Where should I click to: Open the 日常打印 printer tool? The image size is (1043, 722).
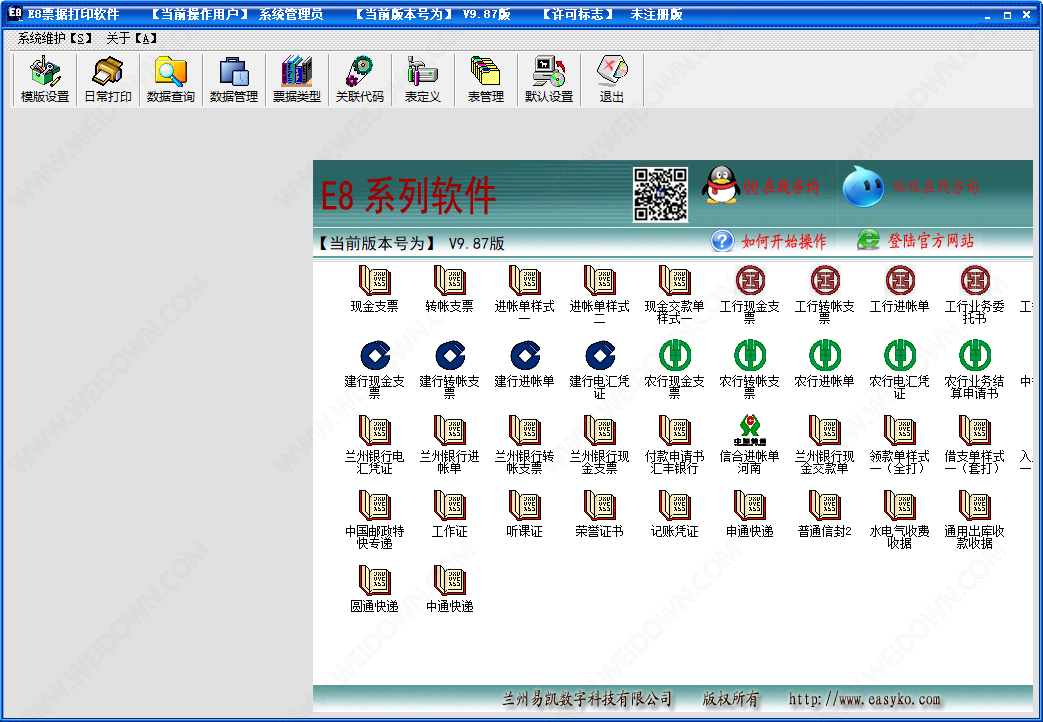[x=108, y=80]
